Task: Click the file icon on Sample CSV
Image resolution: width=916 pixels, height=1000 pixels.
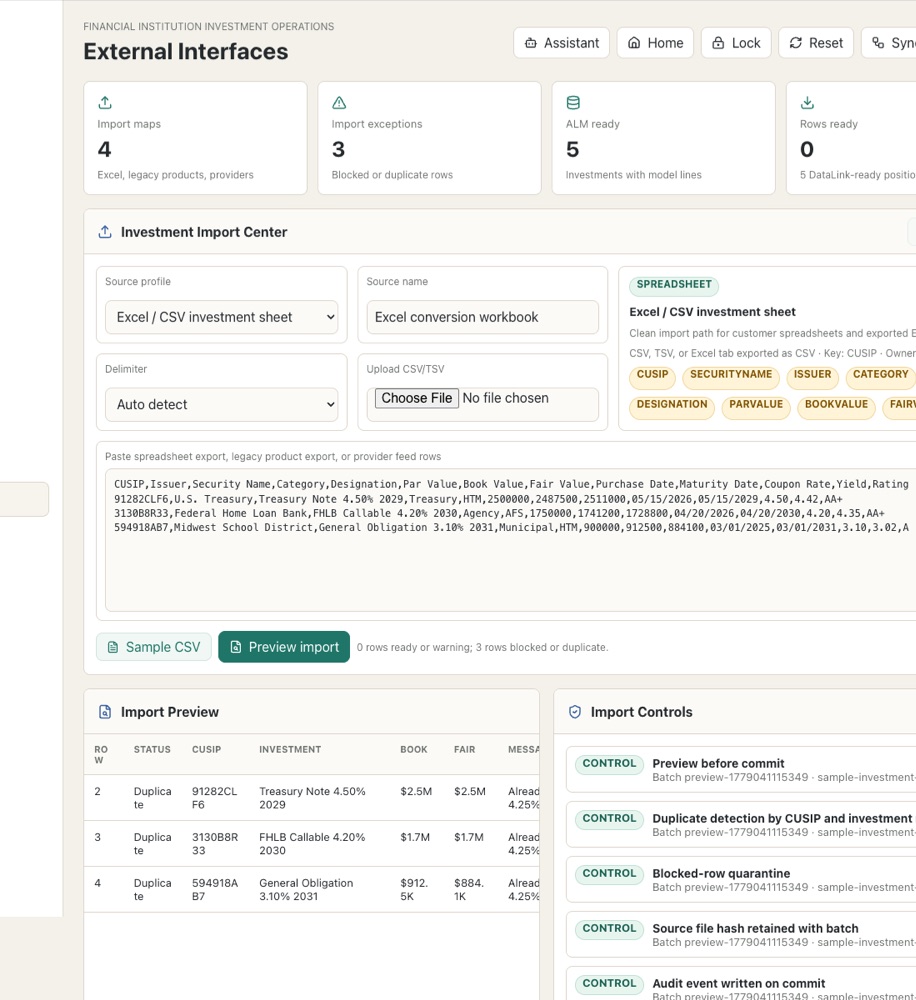Action: pyautogui.click(x=113, y=647)
